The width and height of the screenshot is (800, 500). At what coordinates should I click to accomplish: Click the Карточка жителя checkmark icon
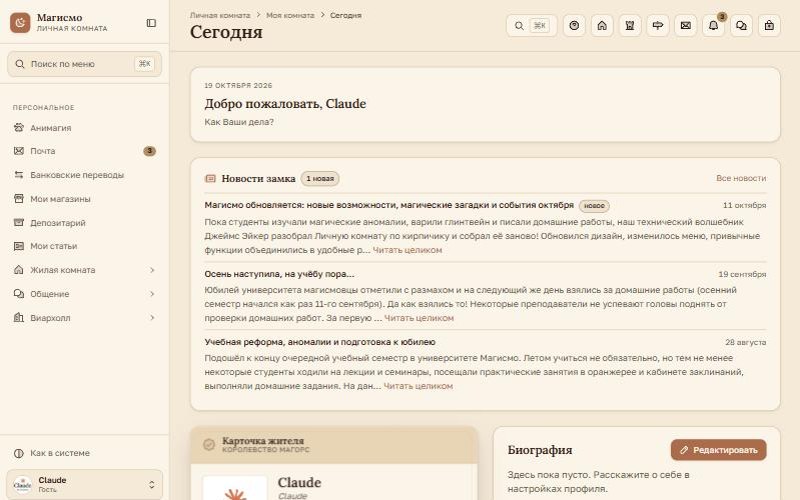[209, 444]
